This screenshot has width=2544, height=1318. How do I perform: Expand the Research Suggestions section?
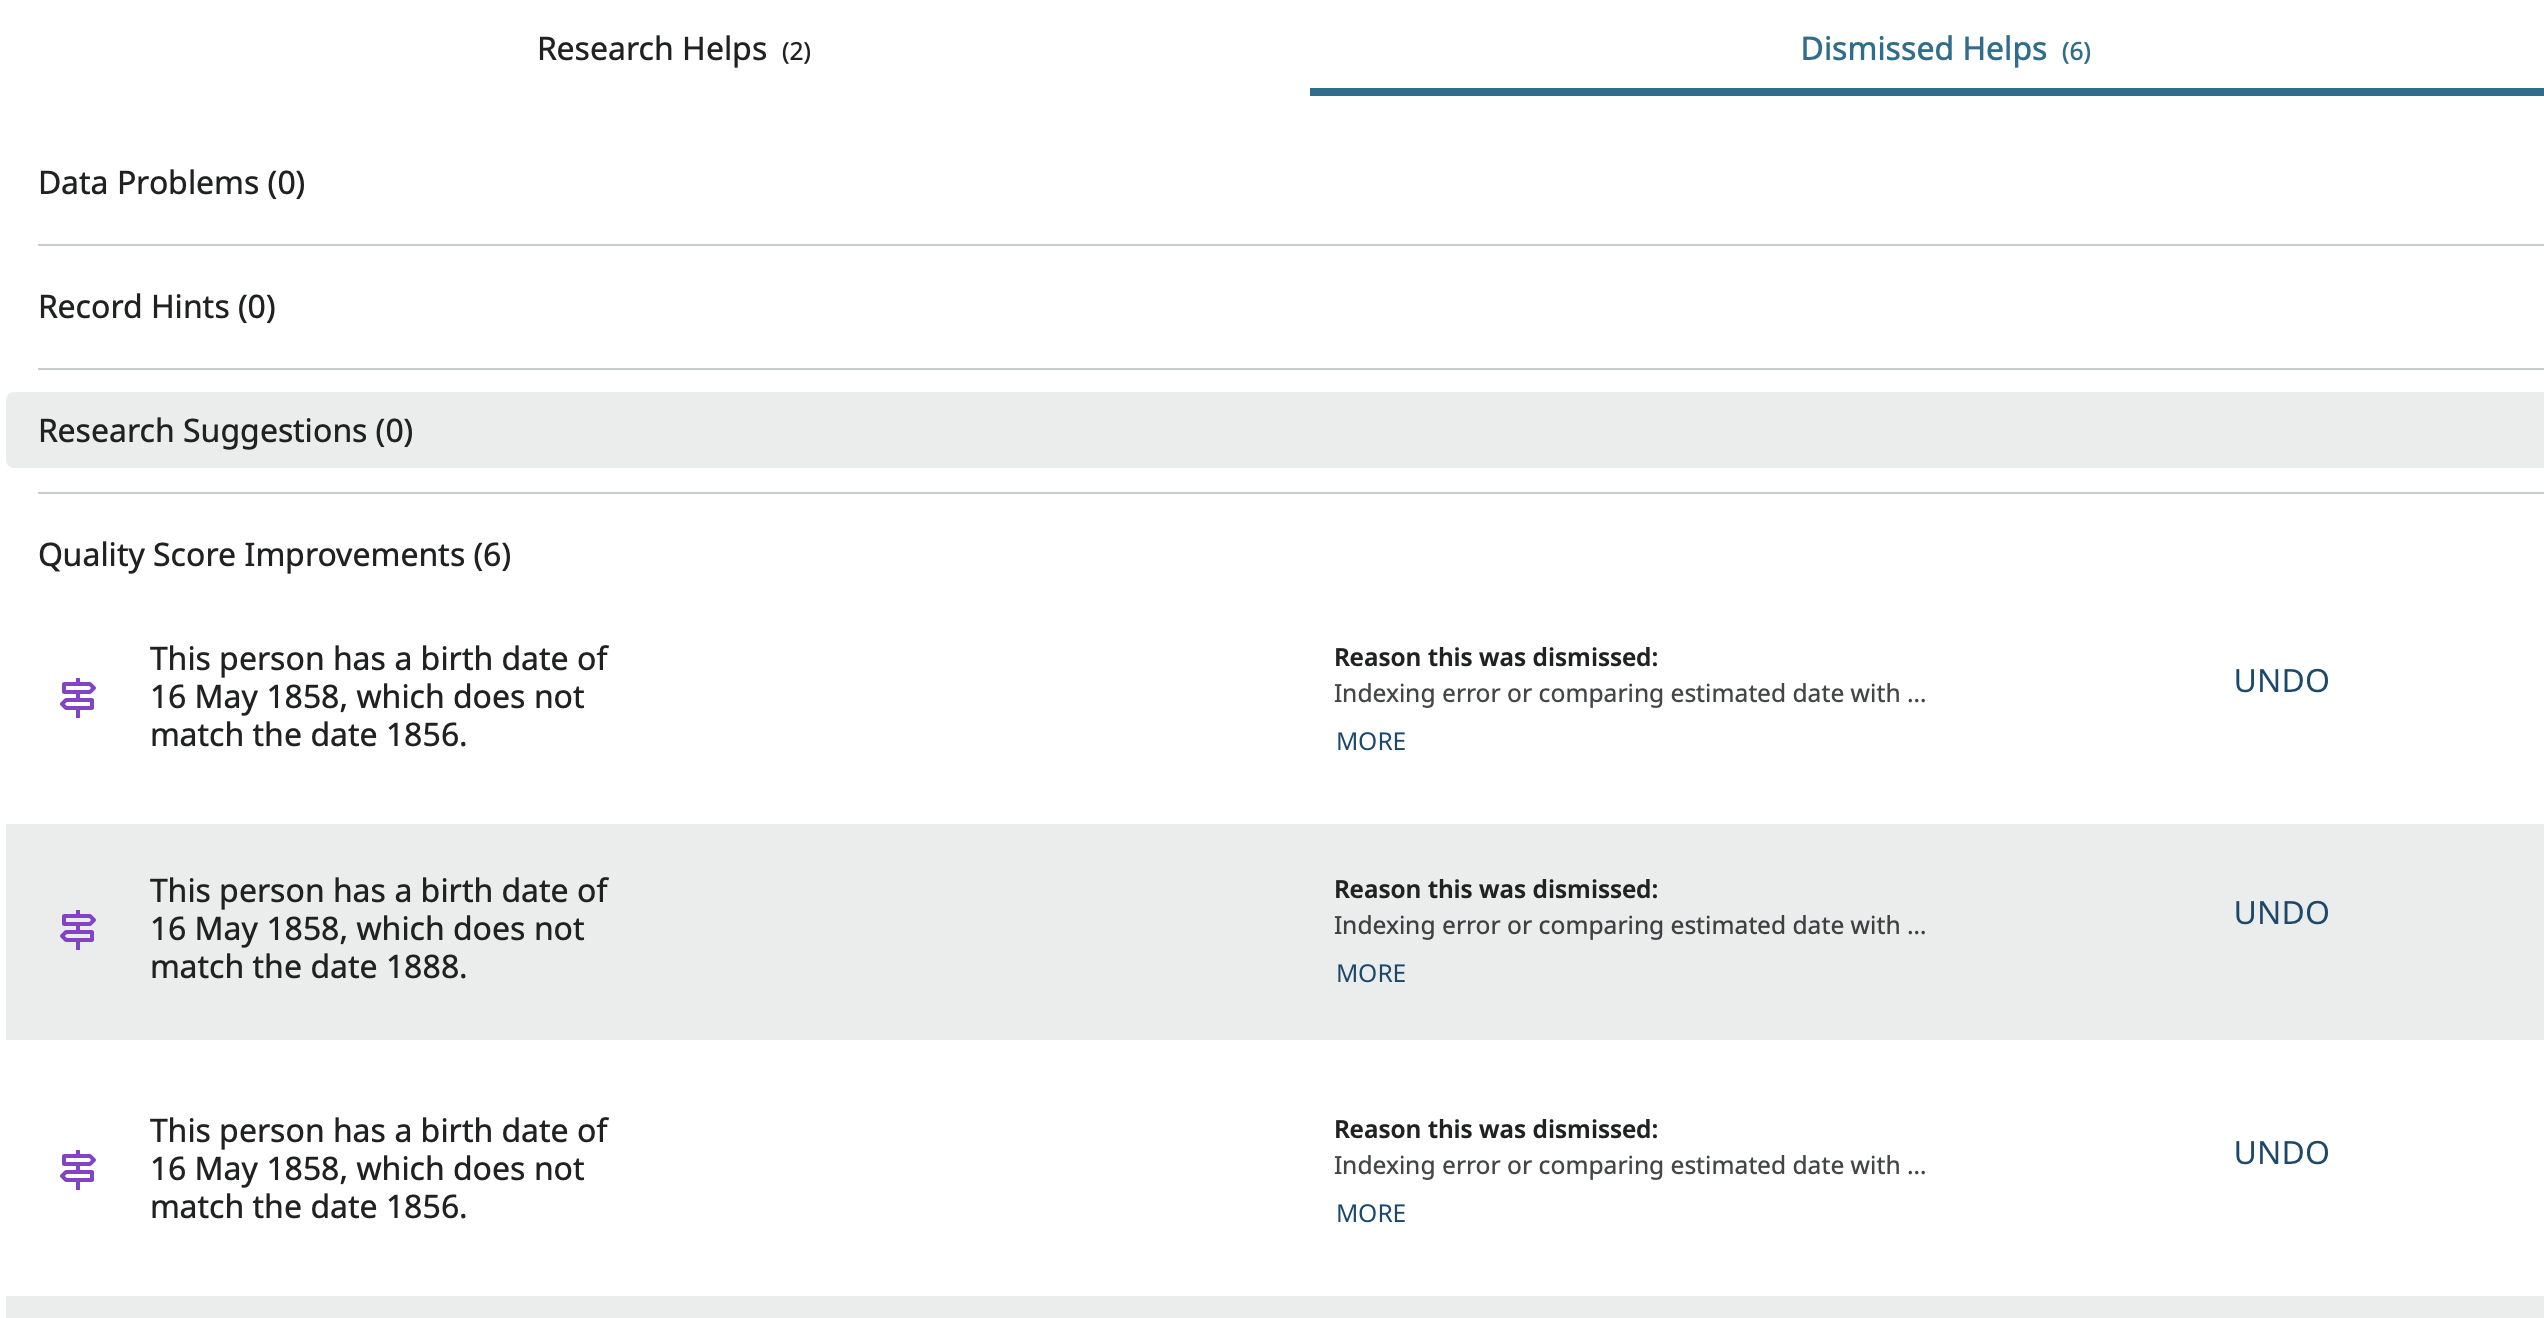(x=226, y=431)
